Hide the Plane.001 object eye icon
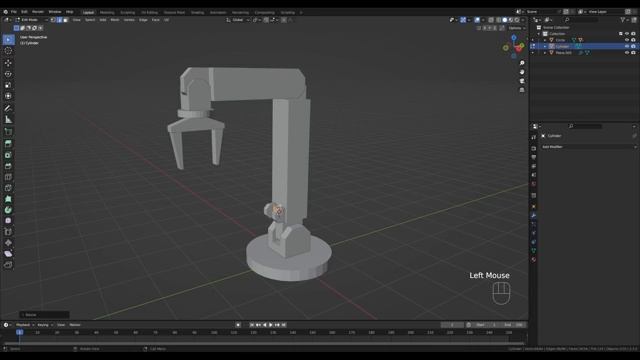The width and height of the screenshot is (640, 360). point(627,53)
